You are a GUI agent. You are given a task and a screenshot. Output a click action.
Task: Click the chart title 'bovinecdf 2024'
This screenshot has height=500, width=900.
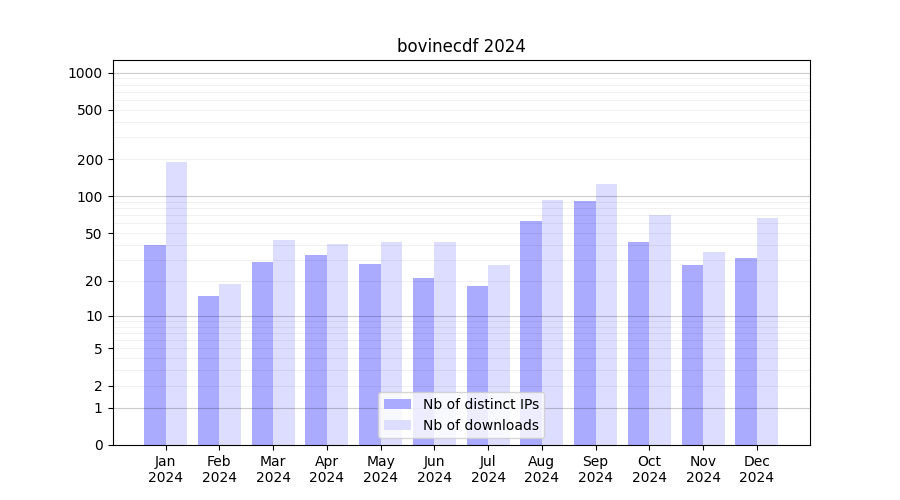[461, 46]
